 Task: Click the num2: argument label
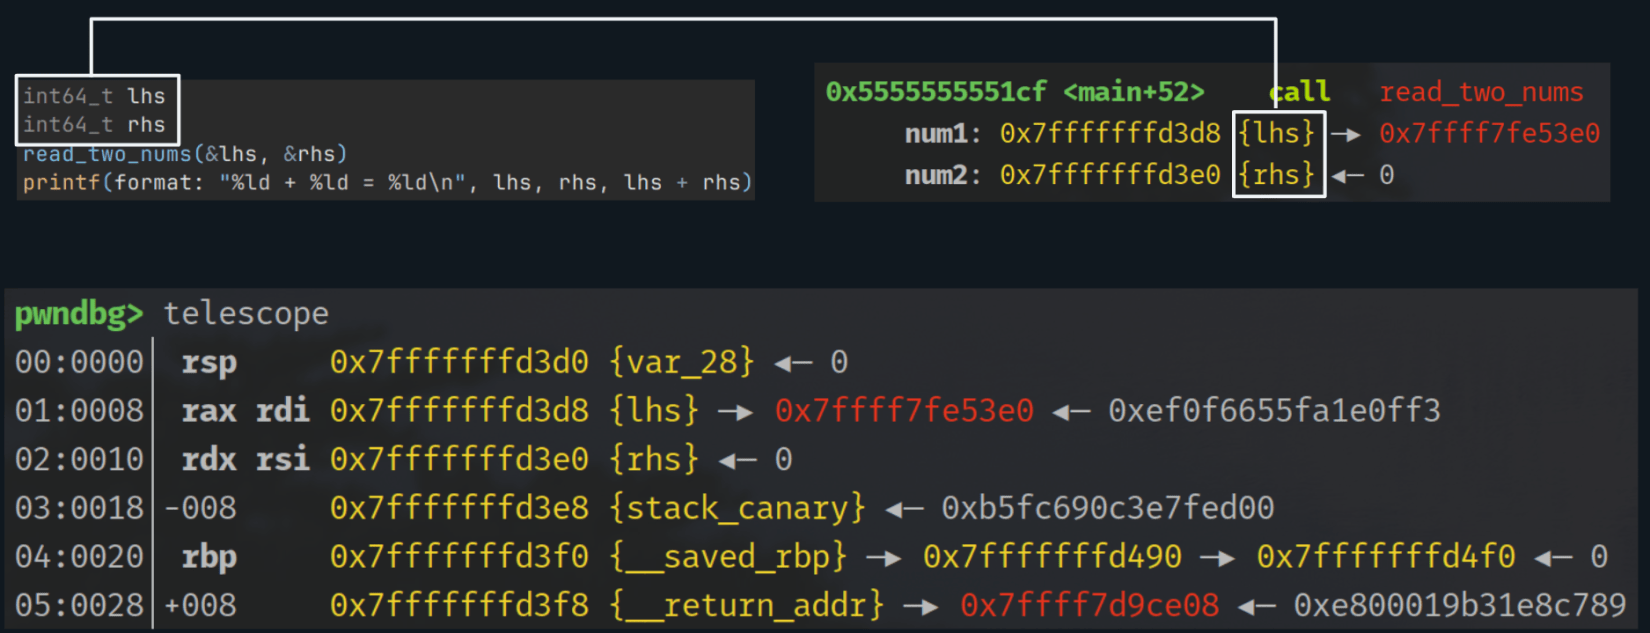pos(943,175)
